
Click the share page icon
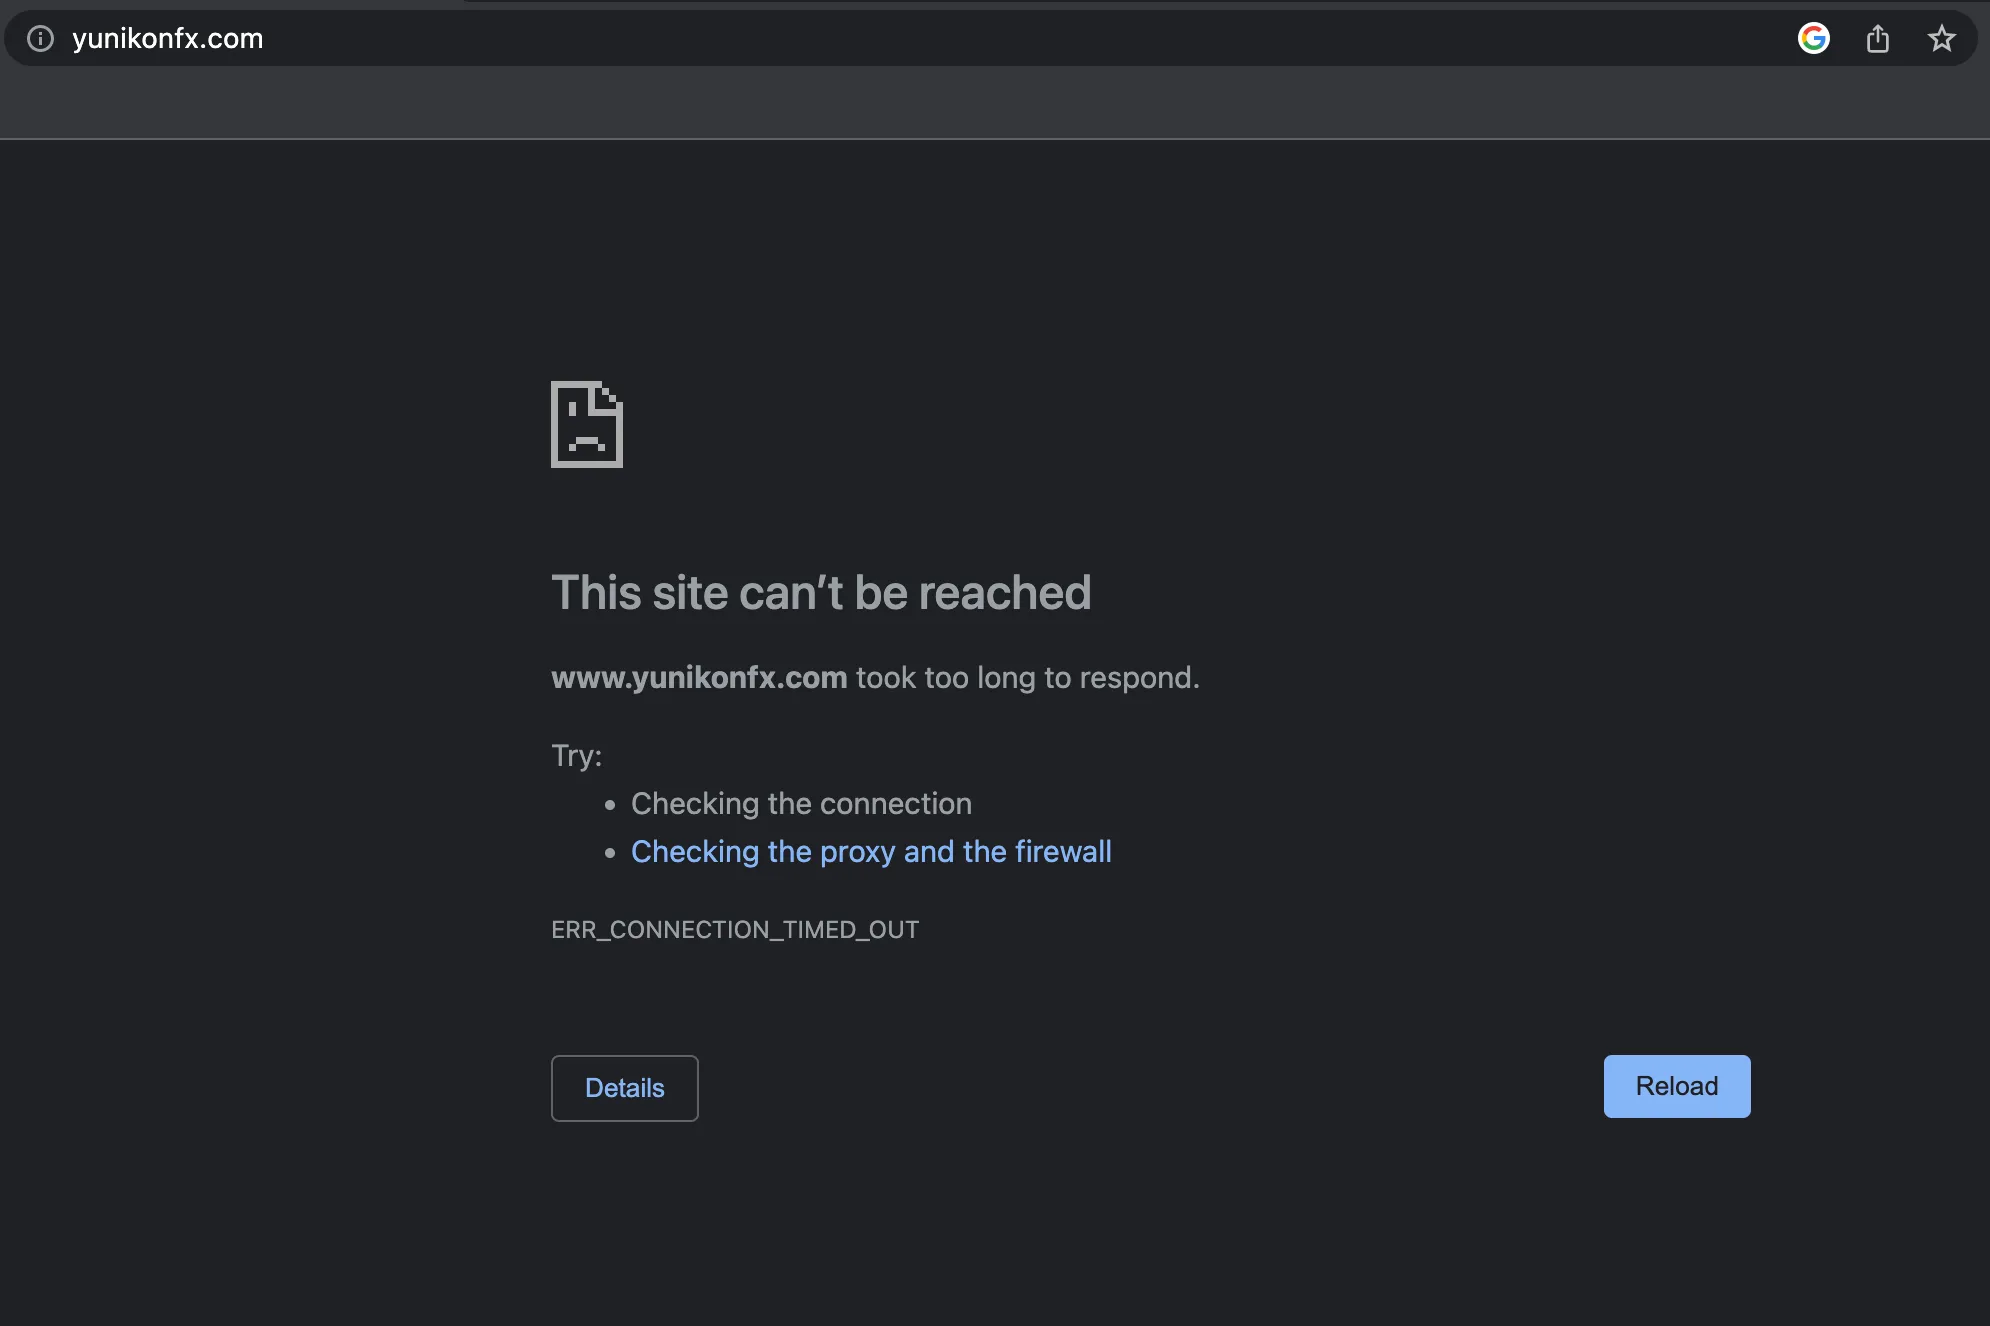(1878, 38)
